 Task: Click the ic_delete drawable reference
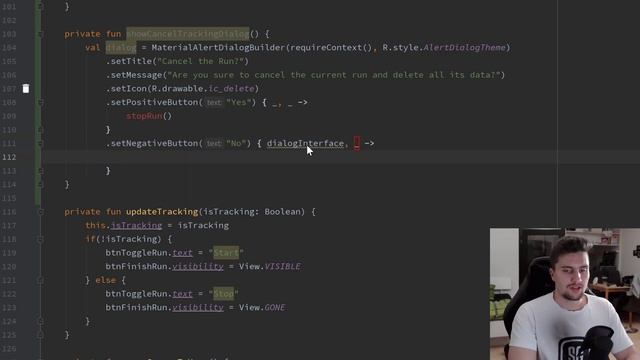pos(231,89)
